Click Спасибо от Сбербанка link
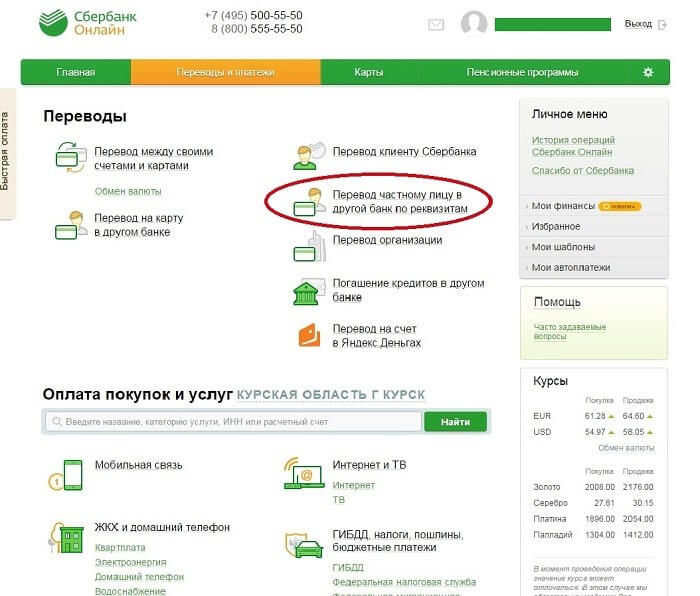The height and width of the screenshot is (596, 700). pos(583,171)
